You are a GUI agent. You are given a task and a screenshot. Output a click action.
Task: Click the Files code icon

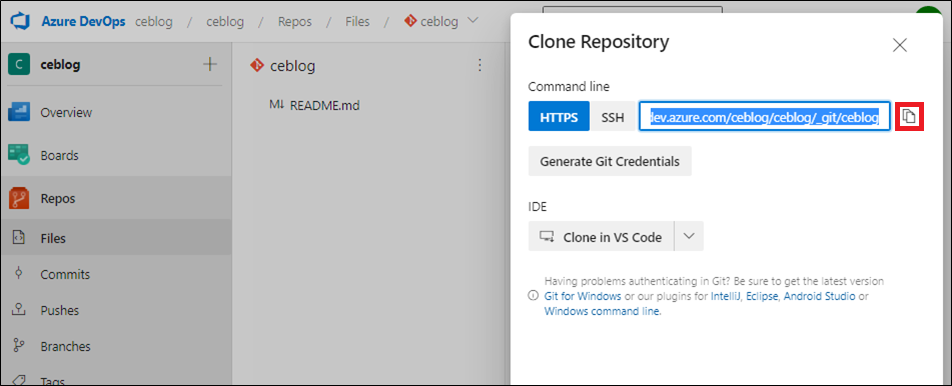pyautogui.click(x=18, y=238)
